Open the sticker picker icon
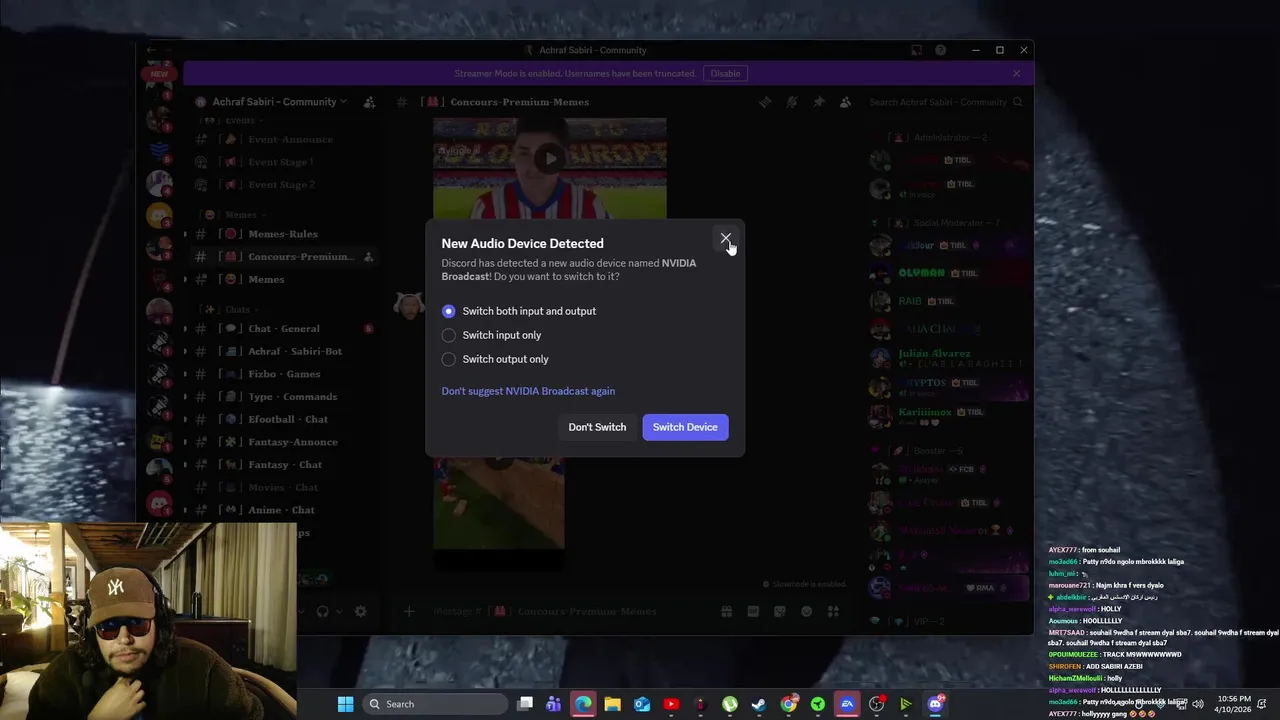 coord(780,611)
